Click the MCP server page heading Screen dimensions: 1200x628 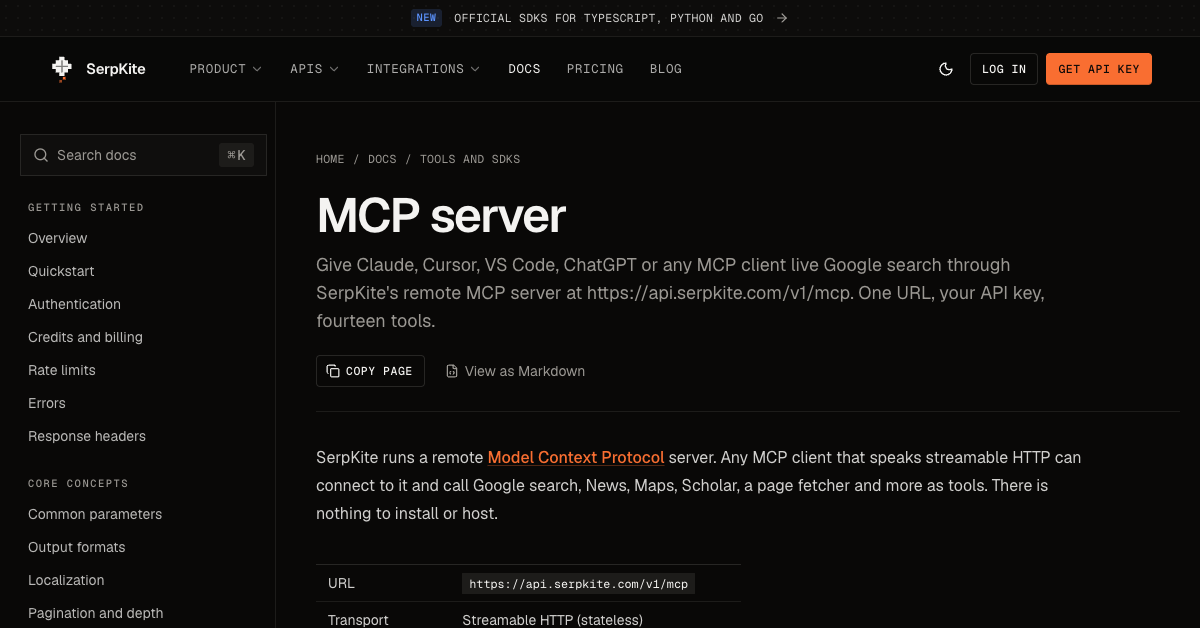(x=441, y=216)
